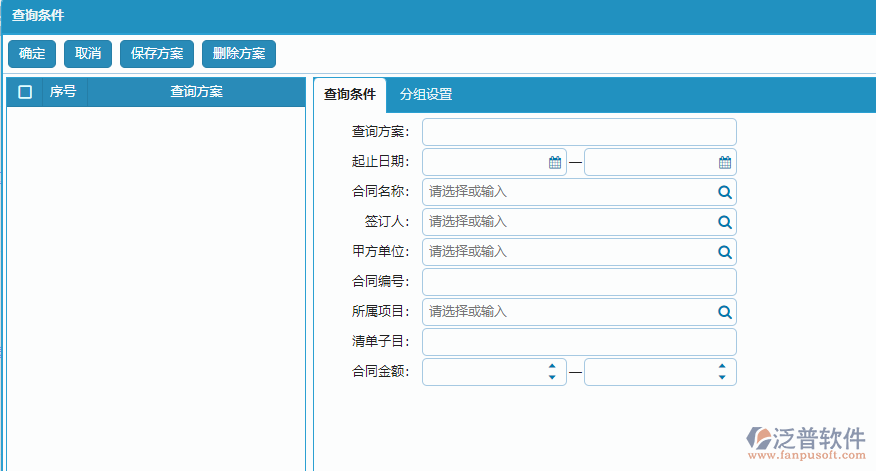Open the 合同名称 selection combo box

(567, 192)
